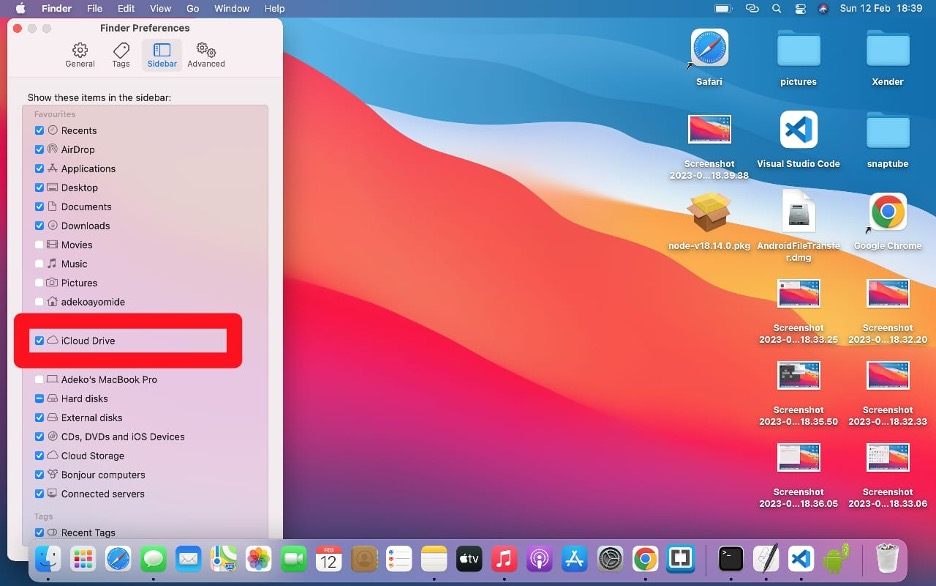Launch Safari from the Dock

pos(118,559)
